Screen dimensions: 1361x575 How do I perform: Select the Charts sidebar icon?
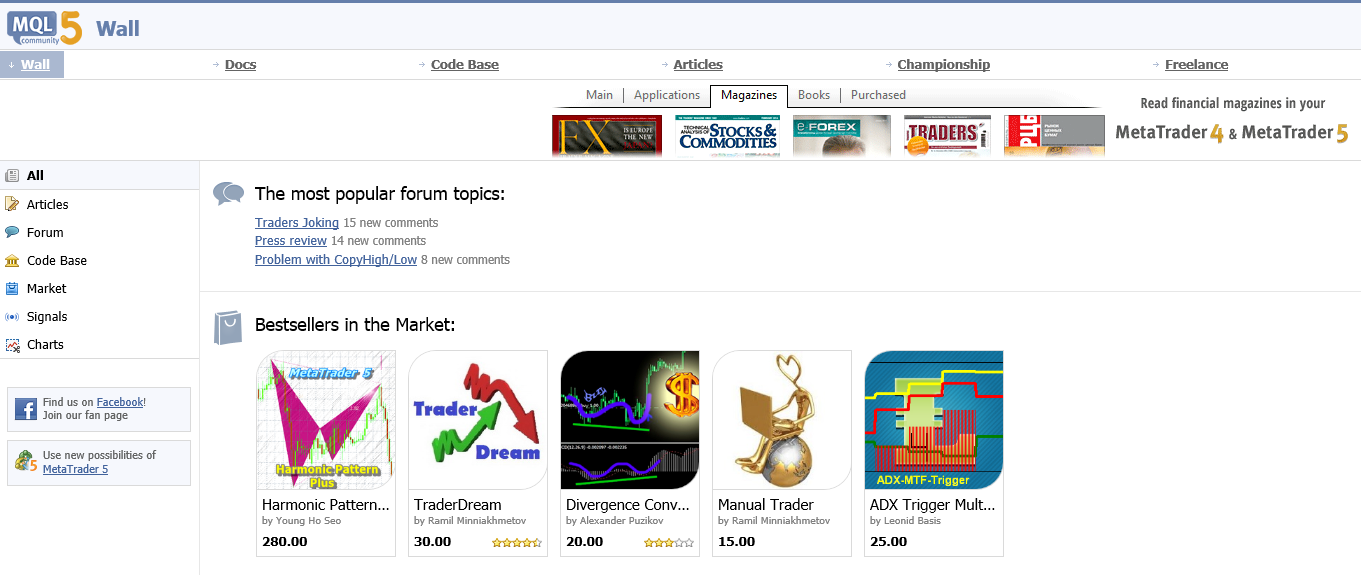(x=12, y=344)
